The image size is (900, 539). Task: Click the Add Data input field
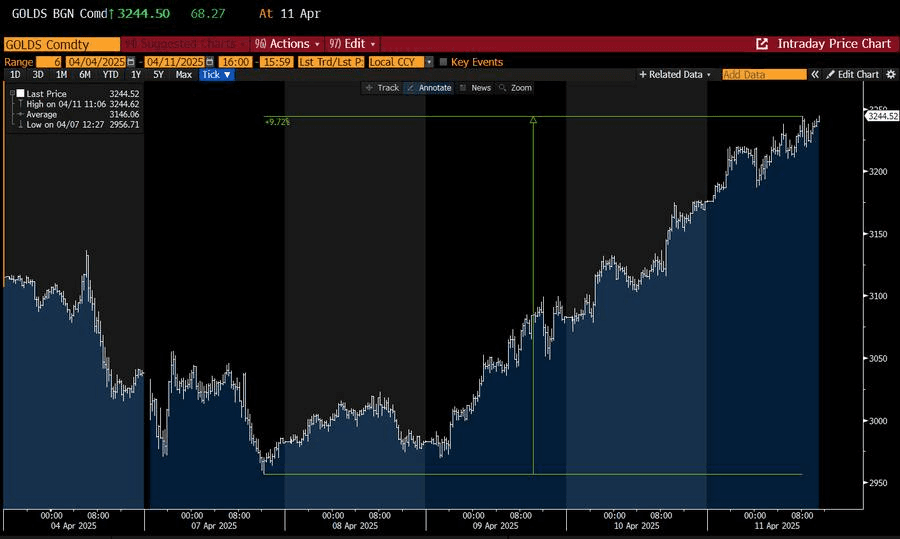tap(763, 75)
